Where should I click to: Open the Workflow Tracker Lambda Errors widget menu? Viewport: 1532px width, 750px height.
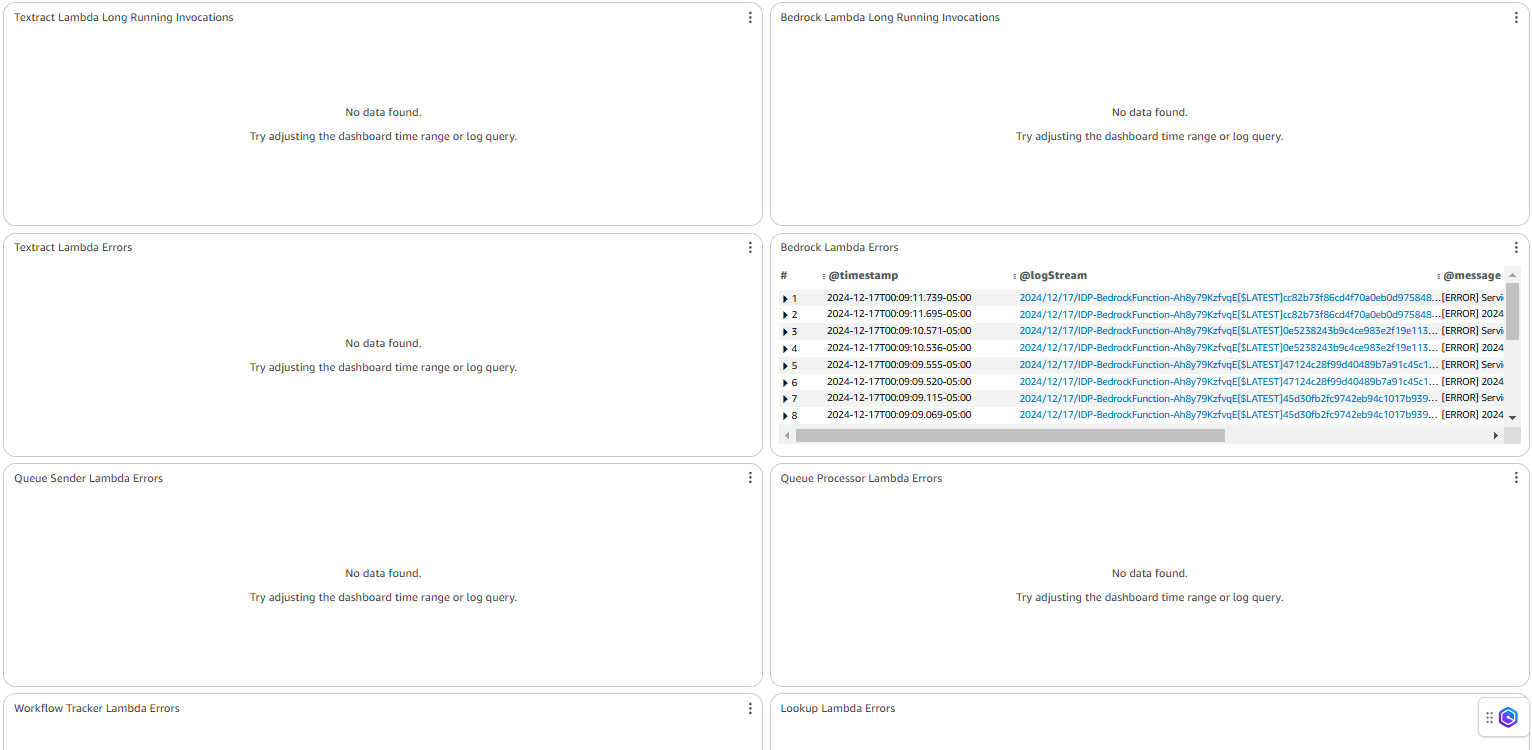[750, 708]
